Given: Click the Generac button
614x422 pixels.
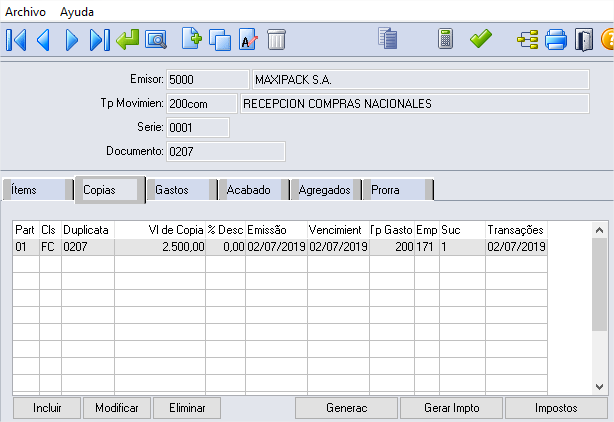Looking at the screenshot, I should coord(347,408).
